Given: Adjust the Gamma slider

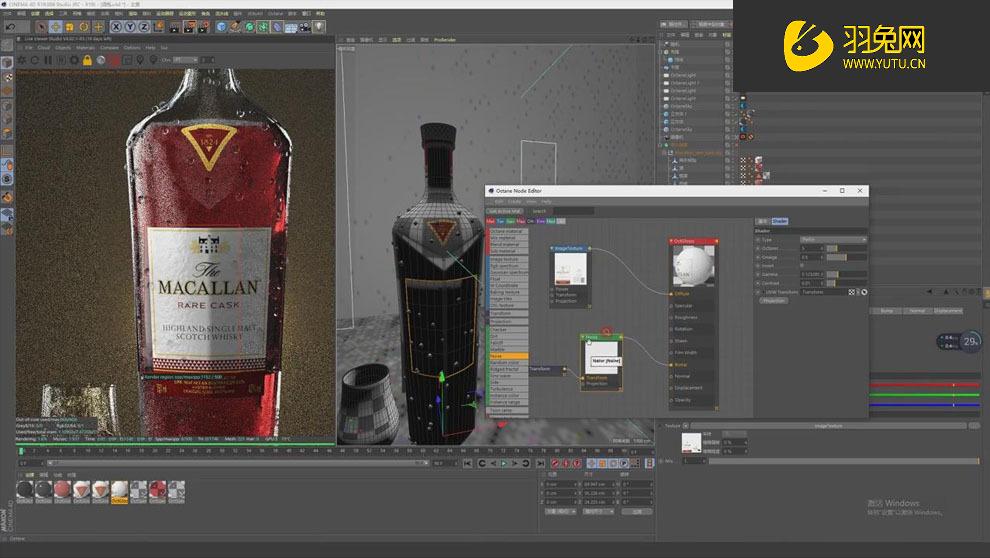Looking at the screenshot, I should pyautogui.click(x=846, y=275).
